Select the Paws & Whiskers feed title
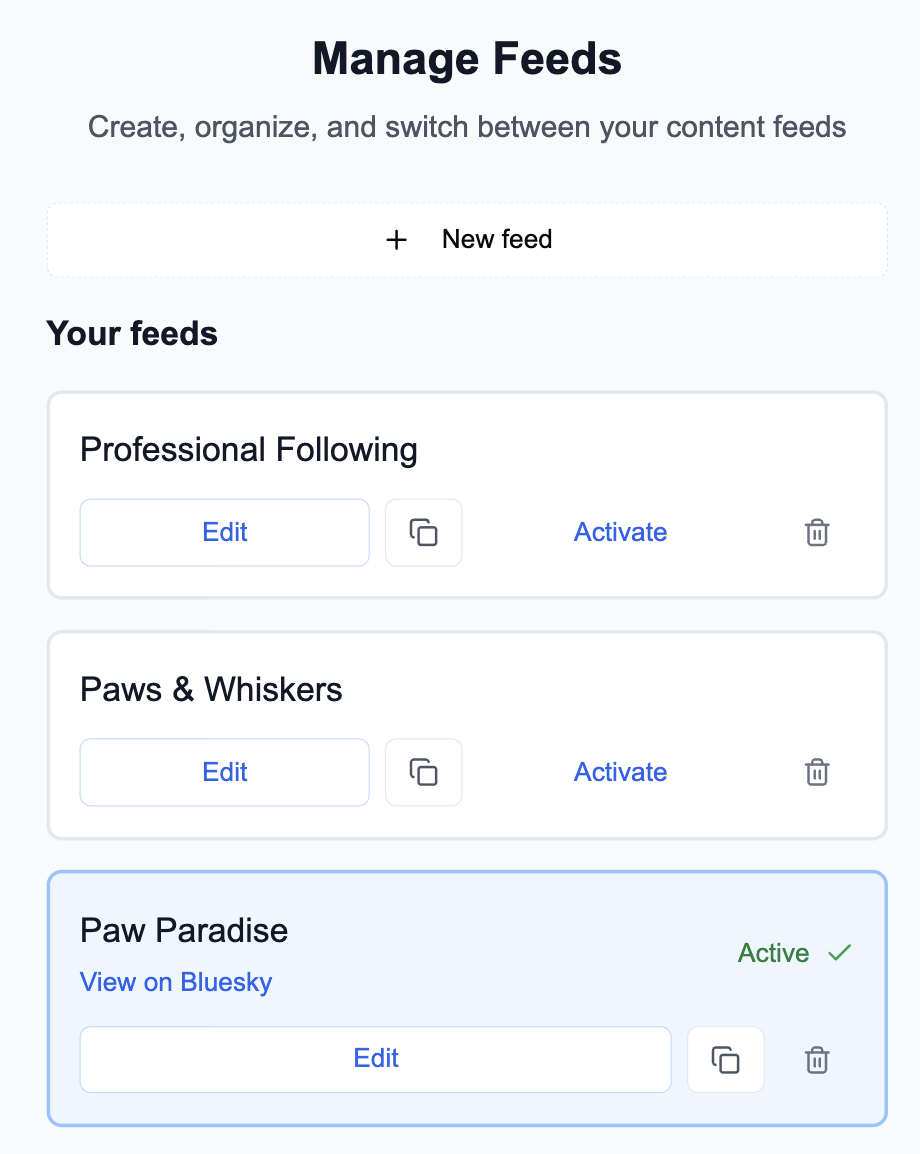Viewport: 920px width, 1154px height. pos(211,690)
